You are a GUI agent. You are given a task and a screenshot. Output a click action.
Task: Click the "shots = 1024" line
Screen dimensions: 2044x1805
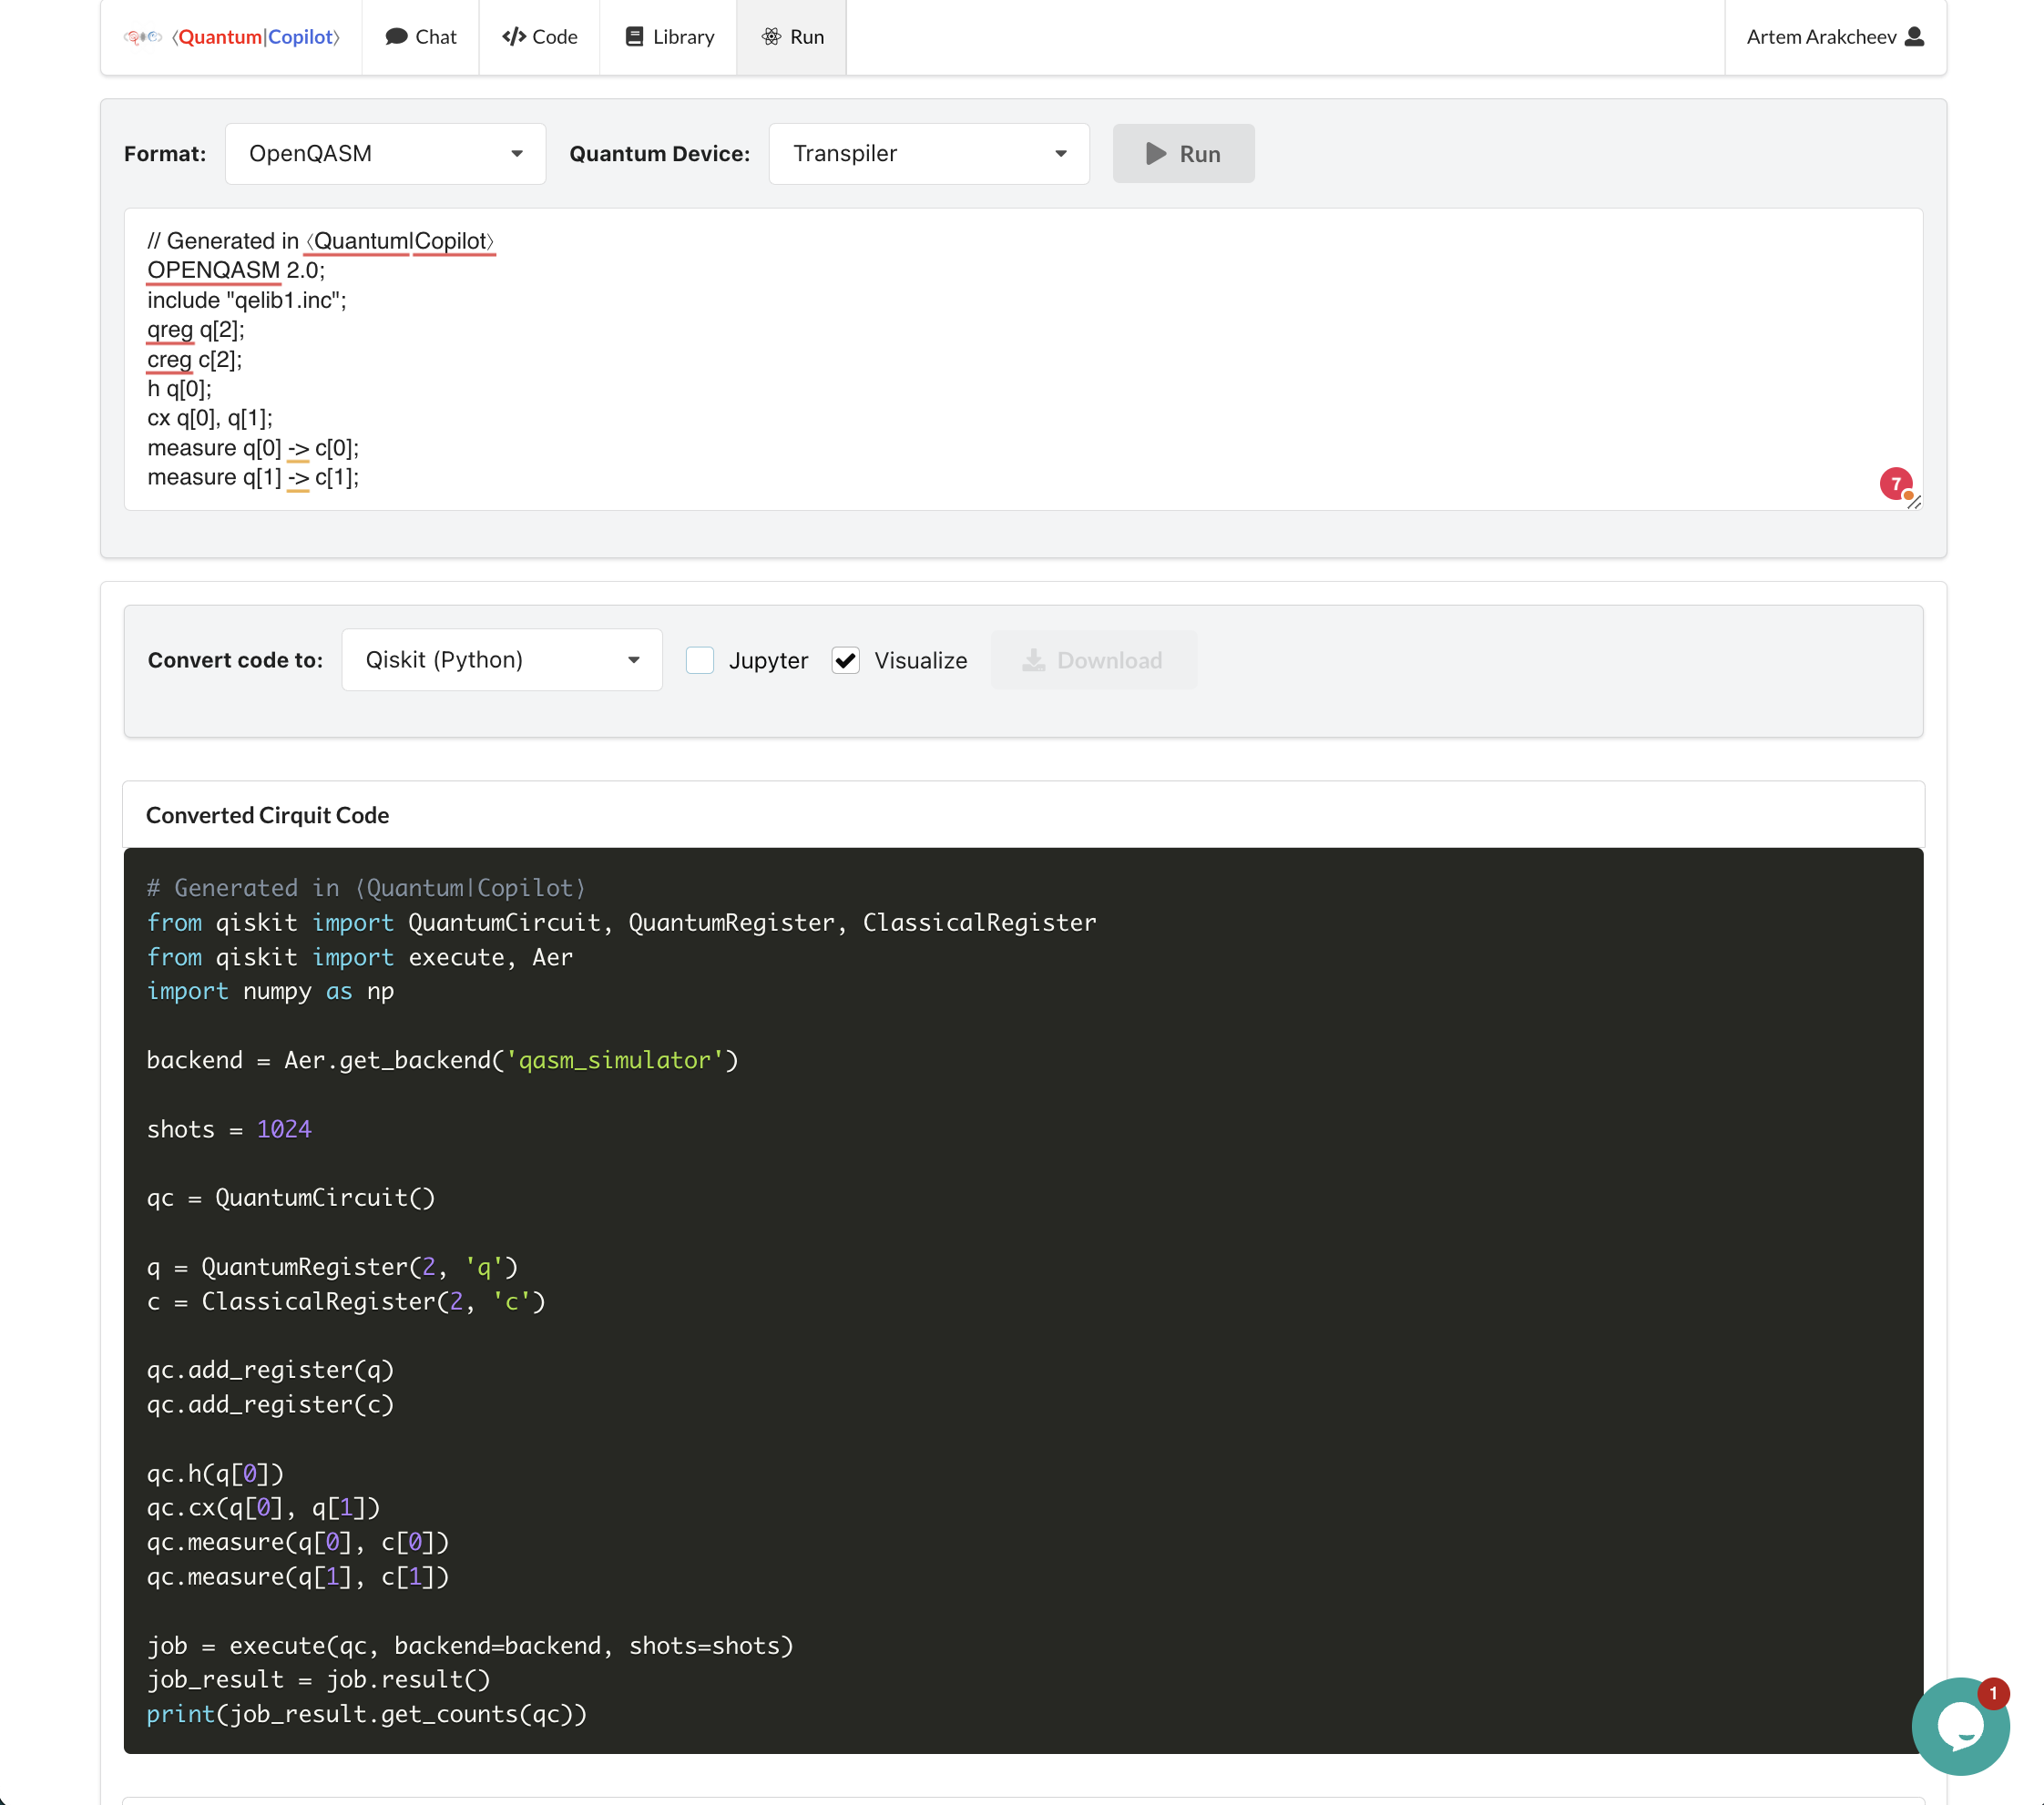[x=229, y=1129]
